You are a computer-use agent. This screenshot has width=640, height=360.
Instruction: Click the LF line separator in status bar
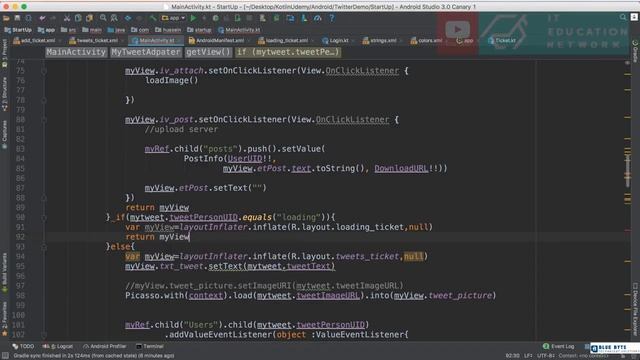coord(528,356)
